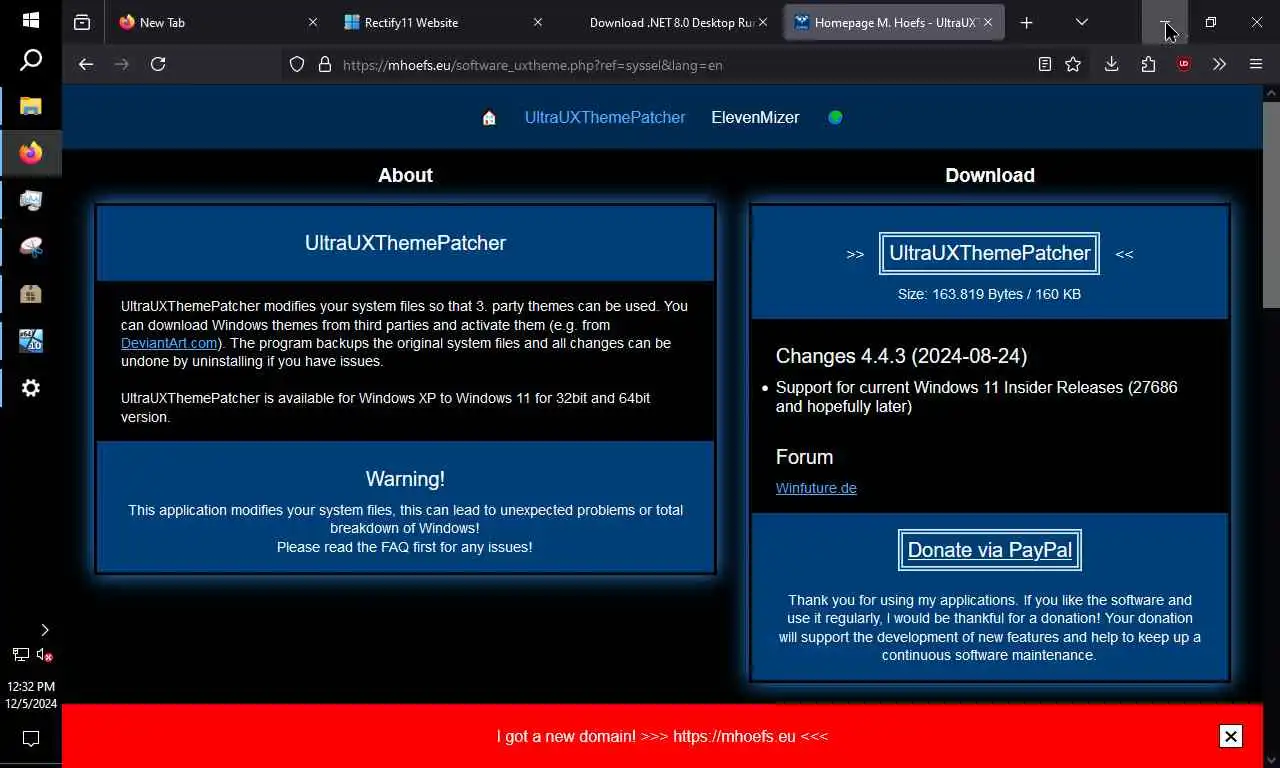This screenshot has width=1280, height=768.
Task: Click the green dot in nav bar
Action: pos(835,117)
